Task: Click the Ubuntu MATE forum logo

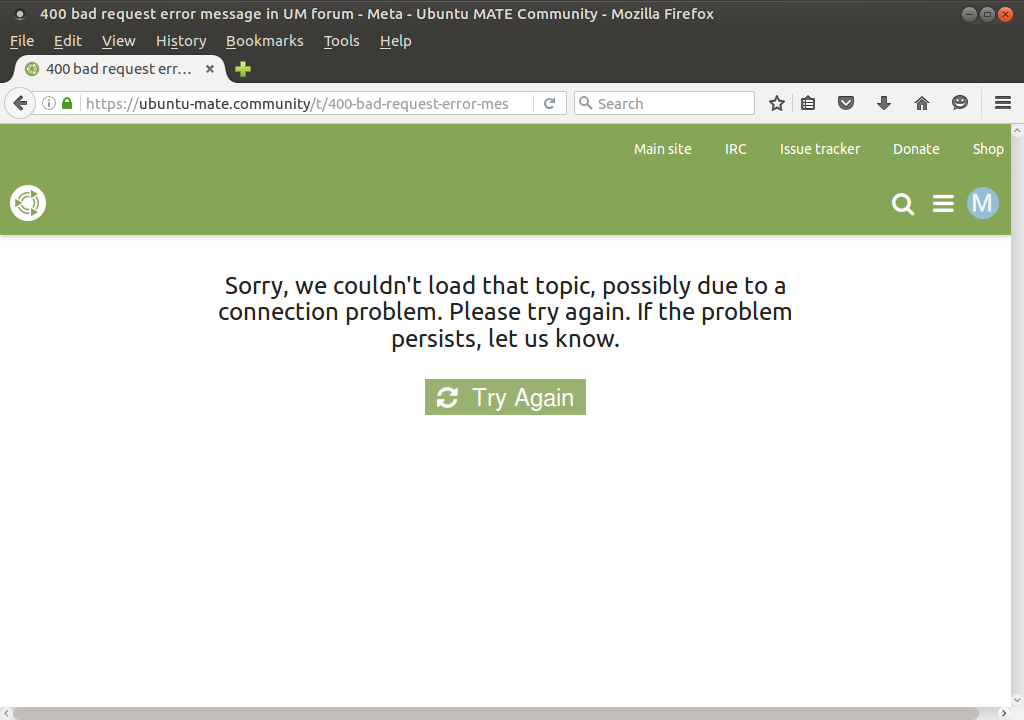Action: [x=28, y=203]
